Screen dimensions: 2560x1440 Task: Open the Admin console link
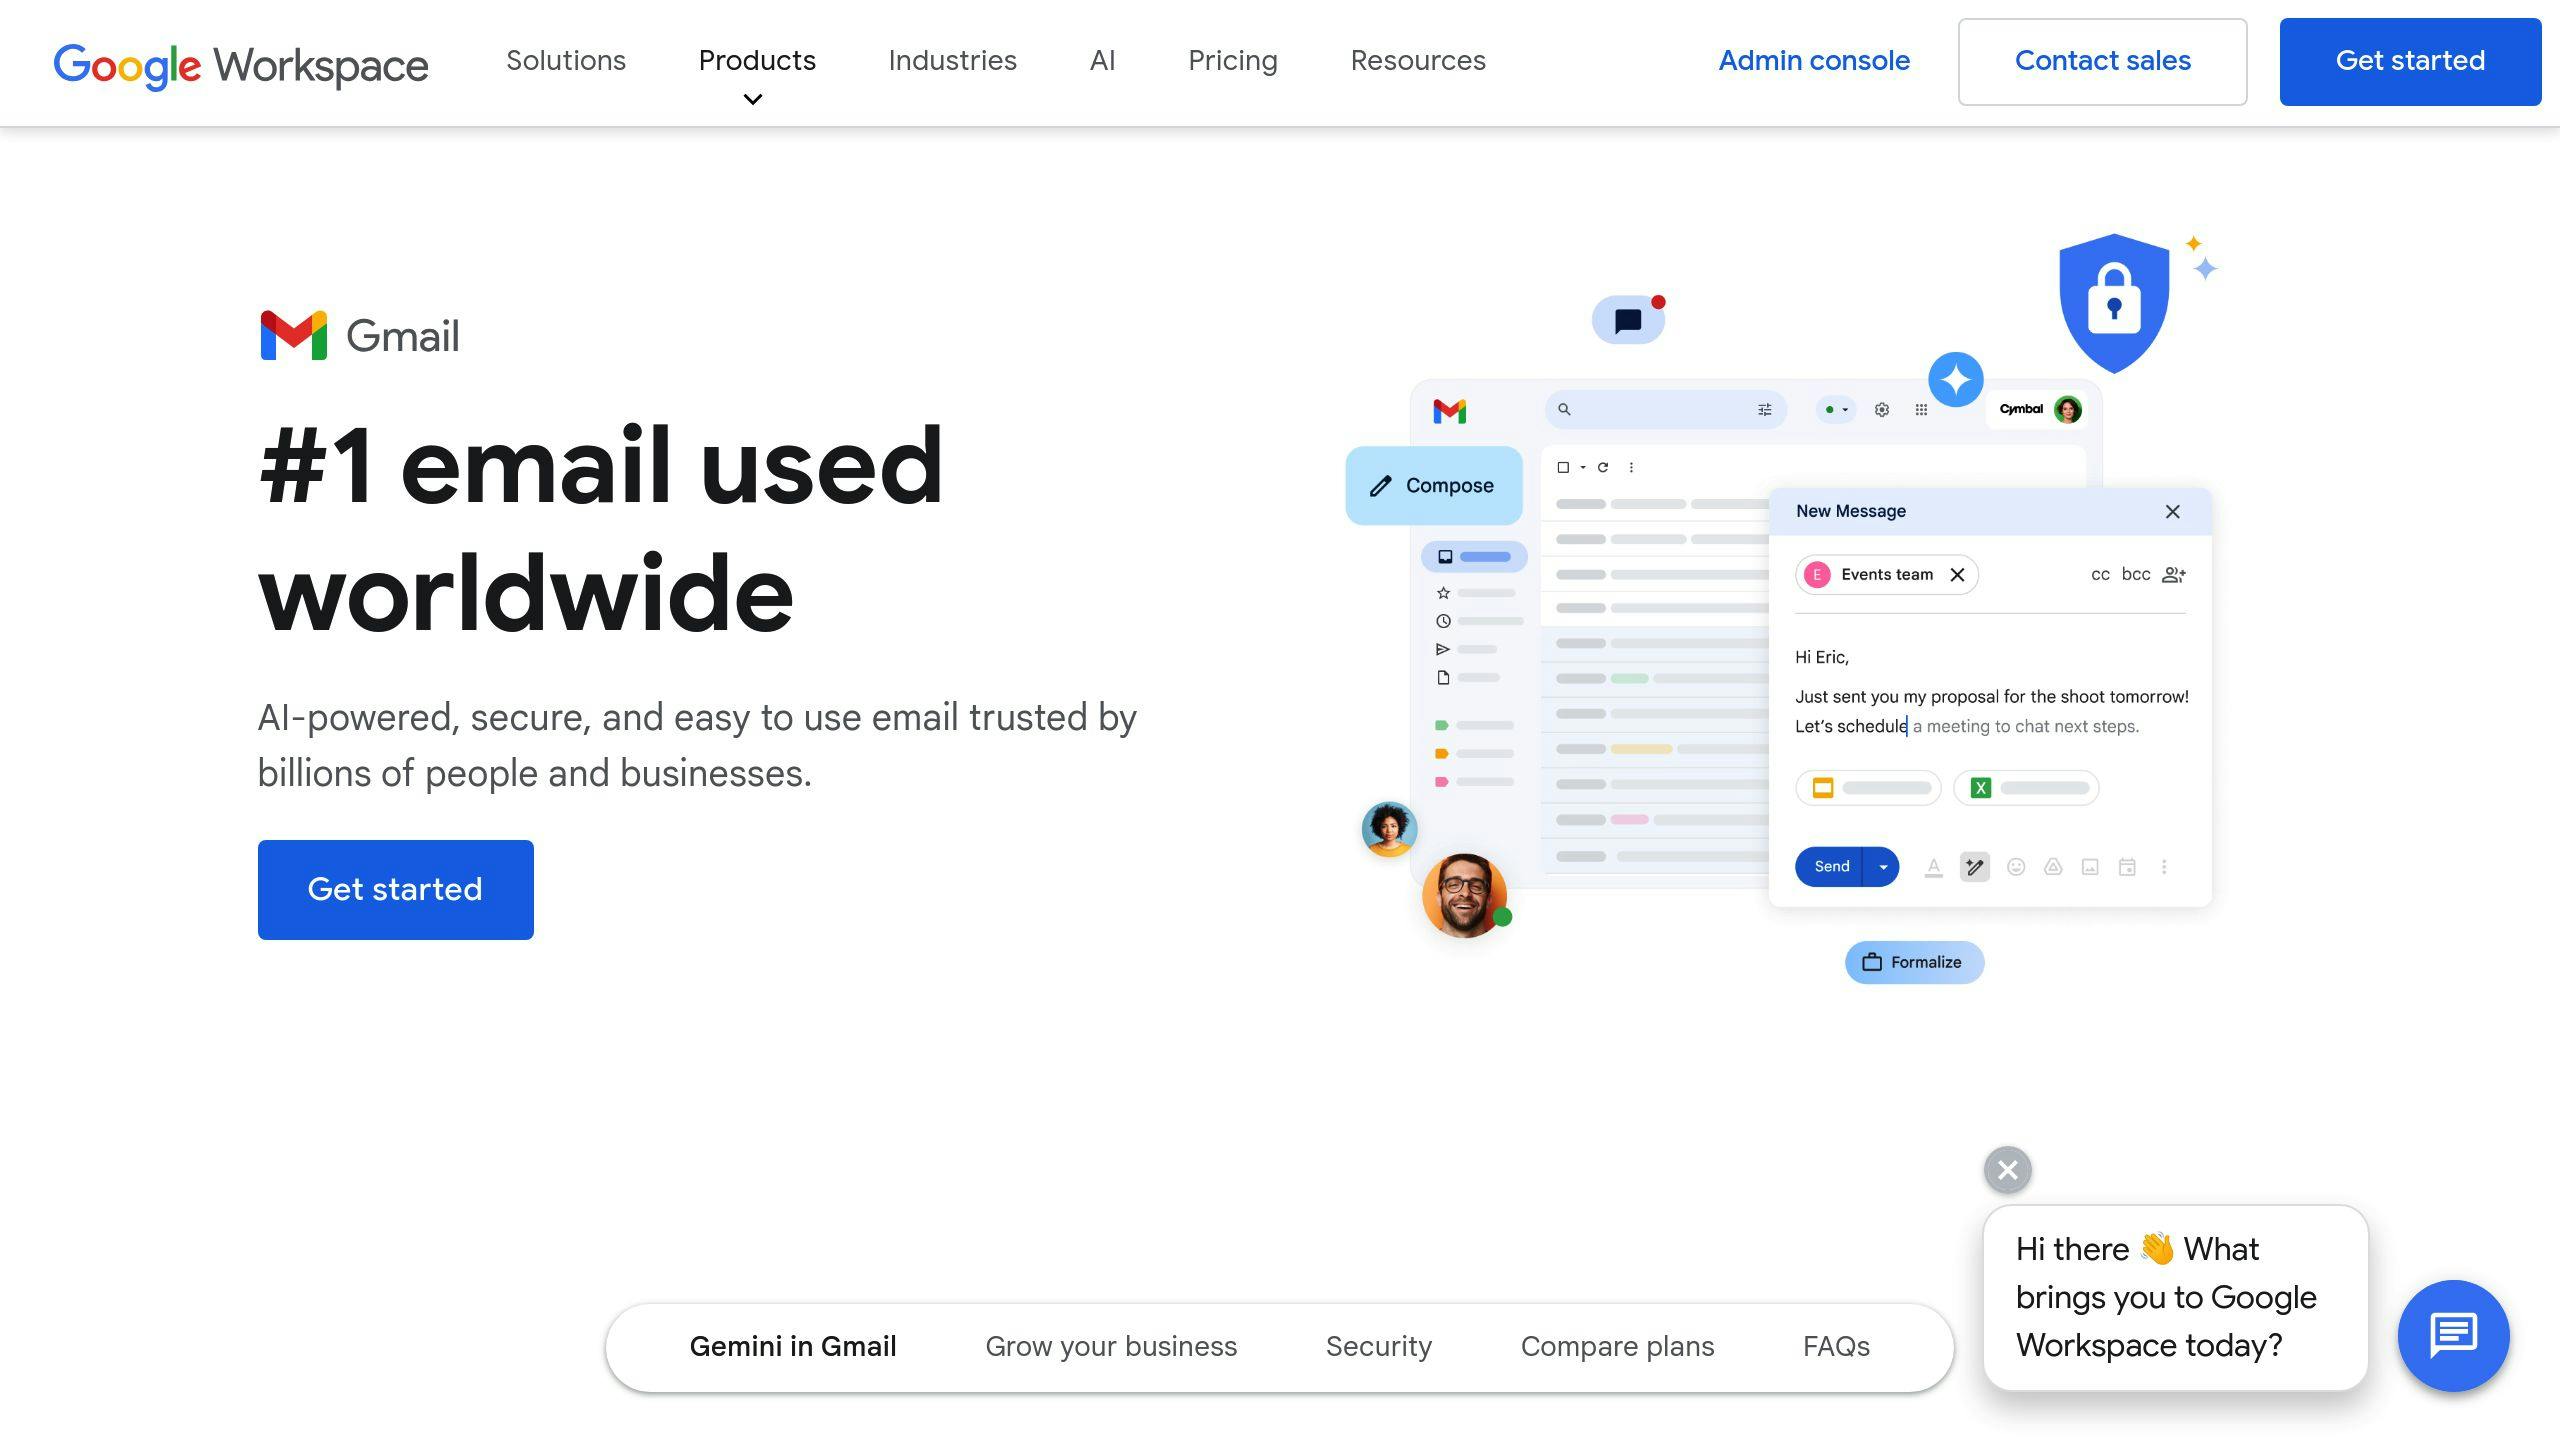[1815, 60]
